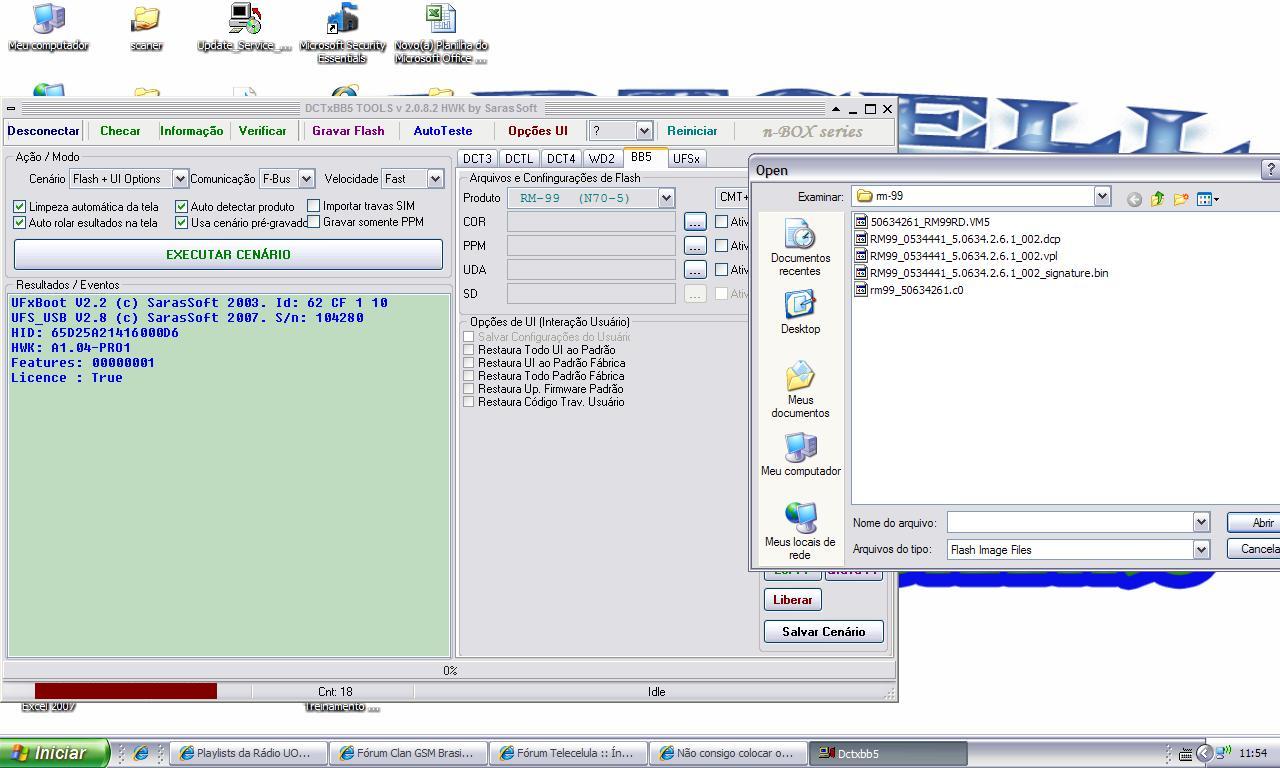
Task: Go up one folder level in Open dialog
Action: (1158, 199)
